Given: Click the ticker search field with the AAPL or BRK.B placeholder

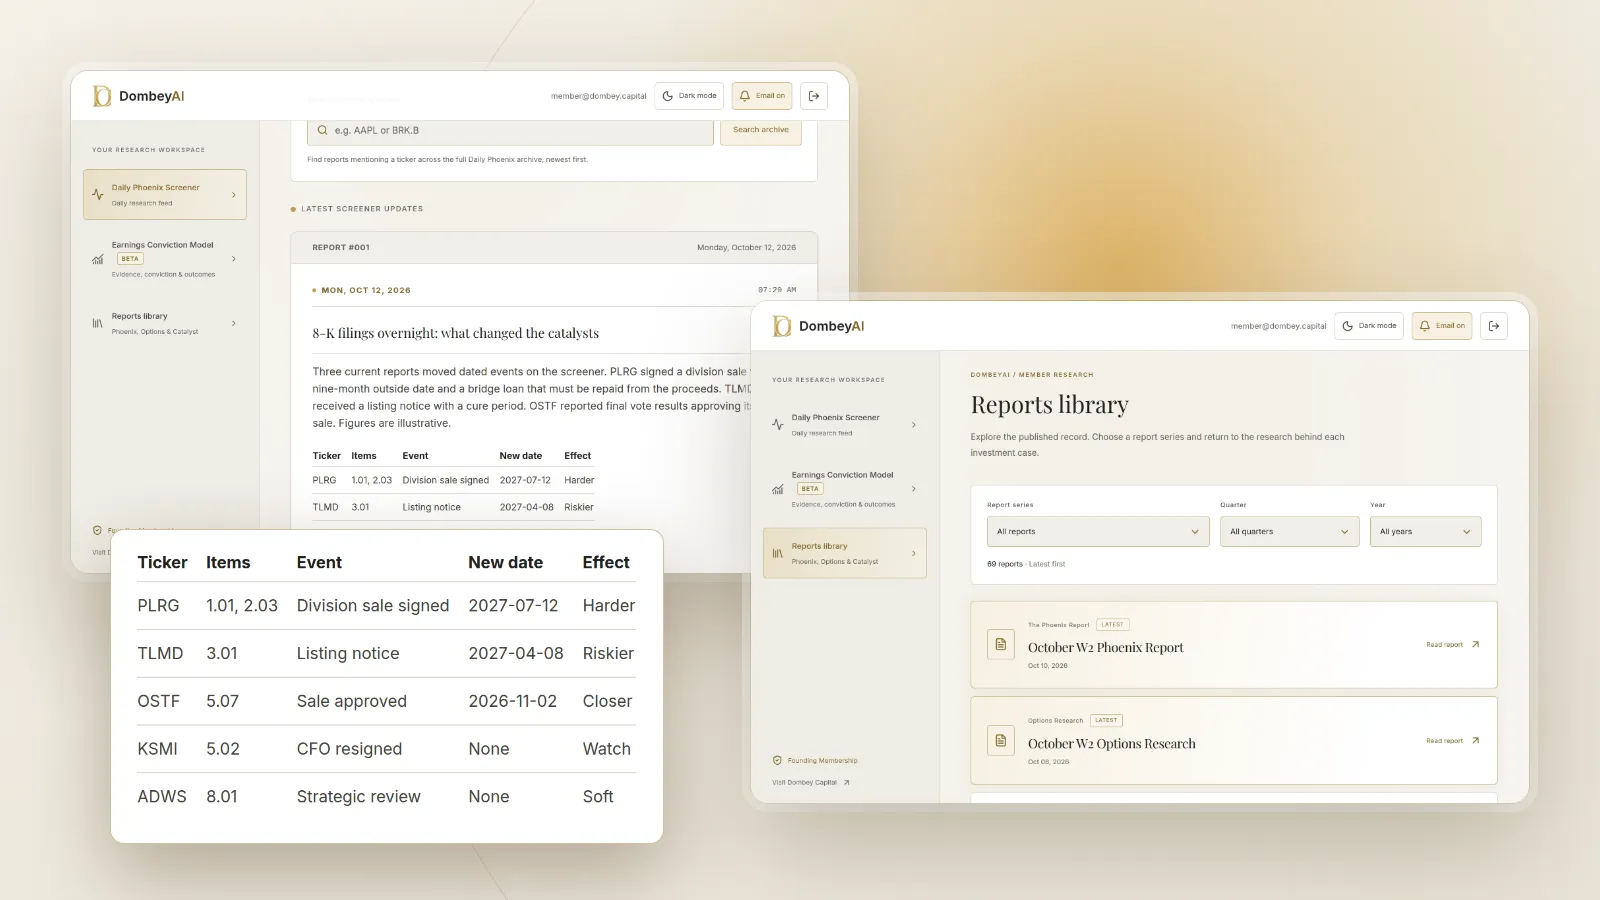Looking at the screenshot, I should (511, 131).
